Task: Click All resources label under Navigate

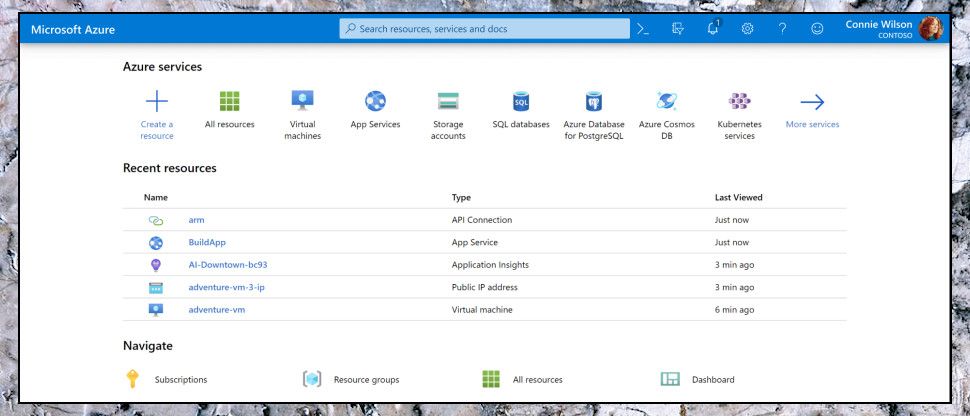Action: pyautogui.click(x=538, y=379)
